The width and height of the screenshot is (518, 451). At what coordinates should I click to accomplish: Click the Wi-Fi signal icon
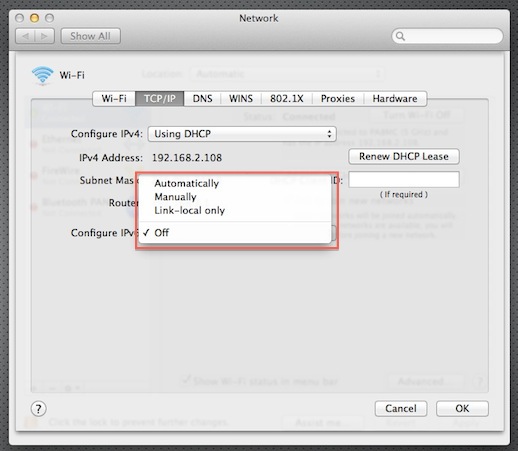(x=42, y=75)
